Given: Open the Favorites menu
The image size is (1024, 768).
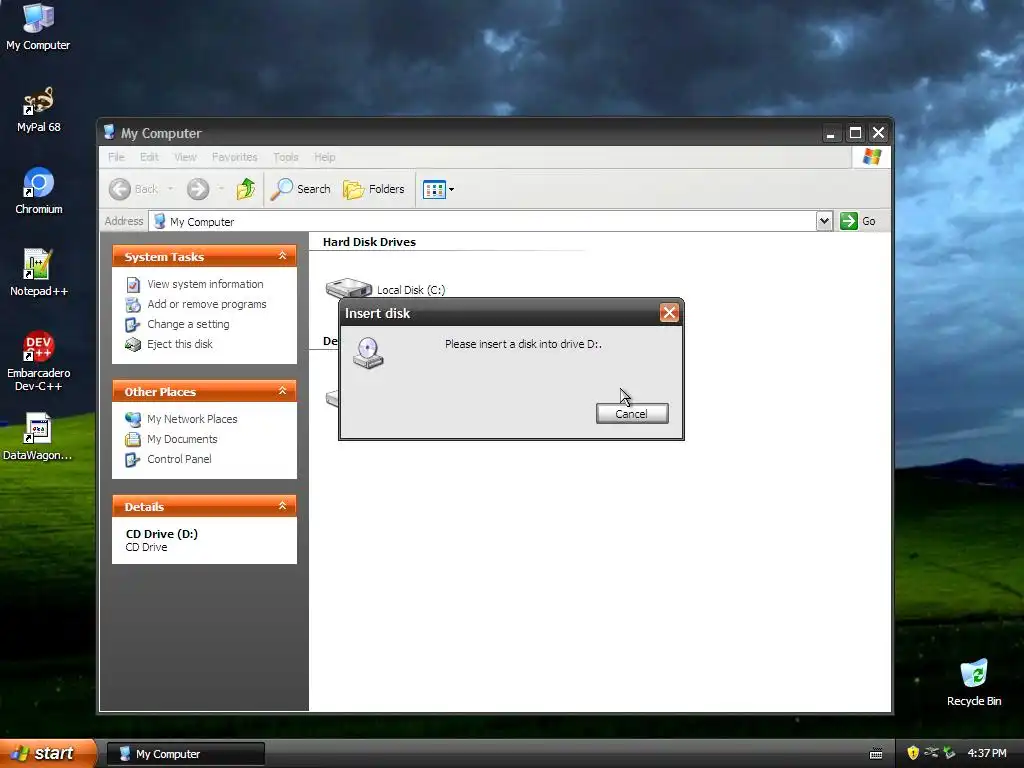Looking at the screenshot, I should click(x=234, y=157).
